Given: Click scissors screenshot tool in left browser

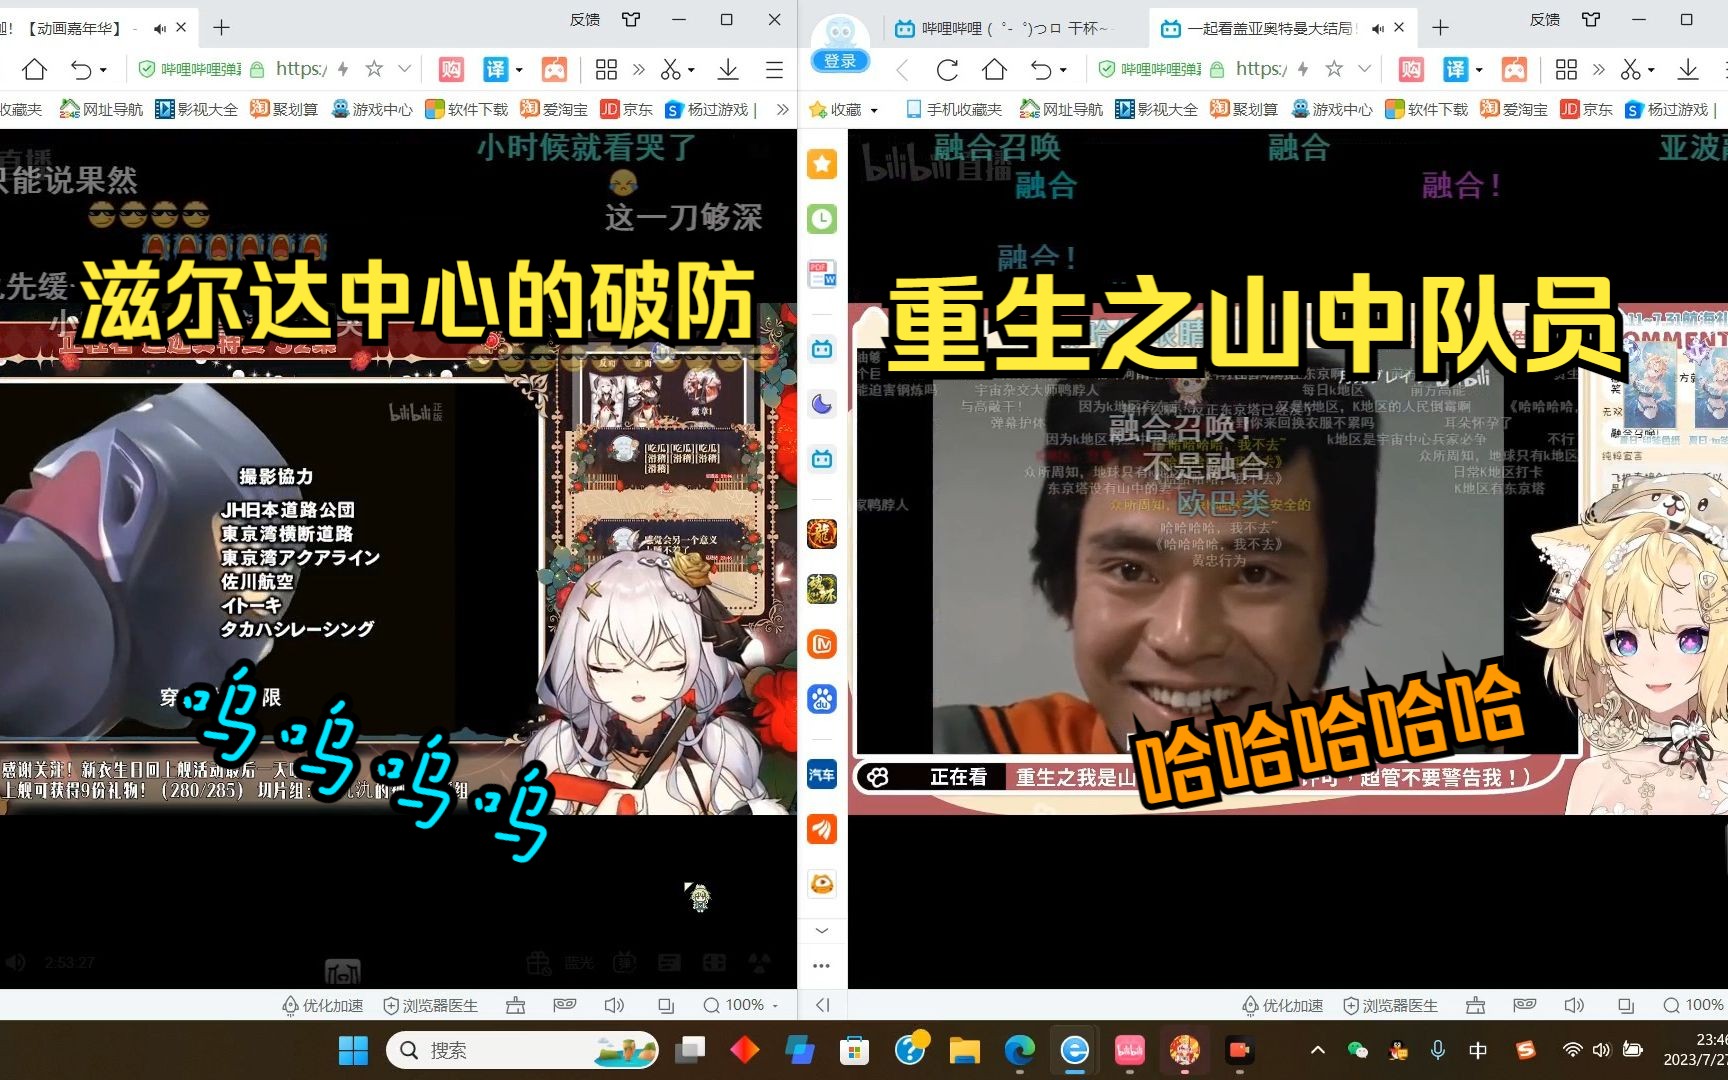Looking at the screenshot, I should point(670,69).
